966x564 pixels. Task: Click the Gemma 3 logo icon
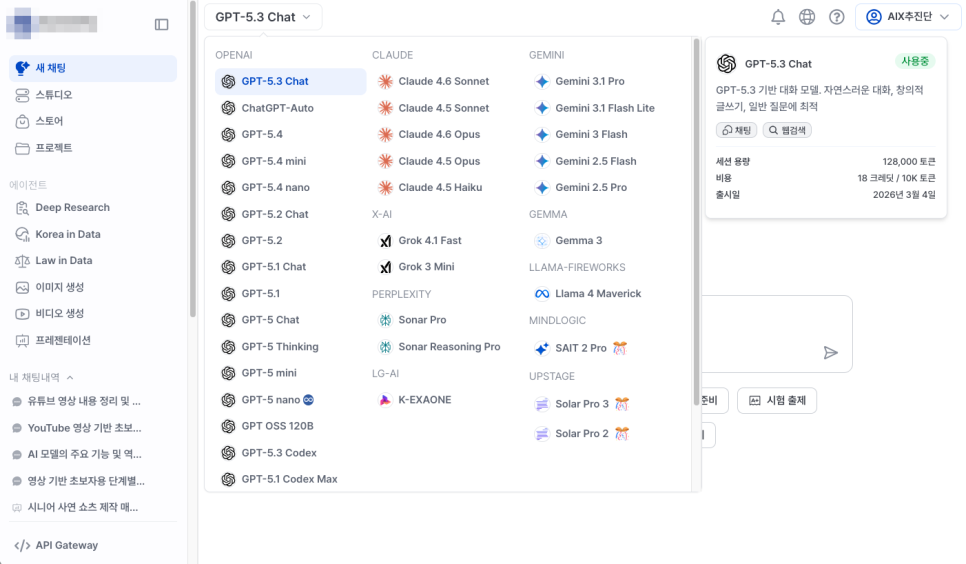[542, 240]
